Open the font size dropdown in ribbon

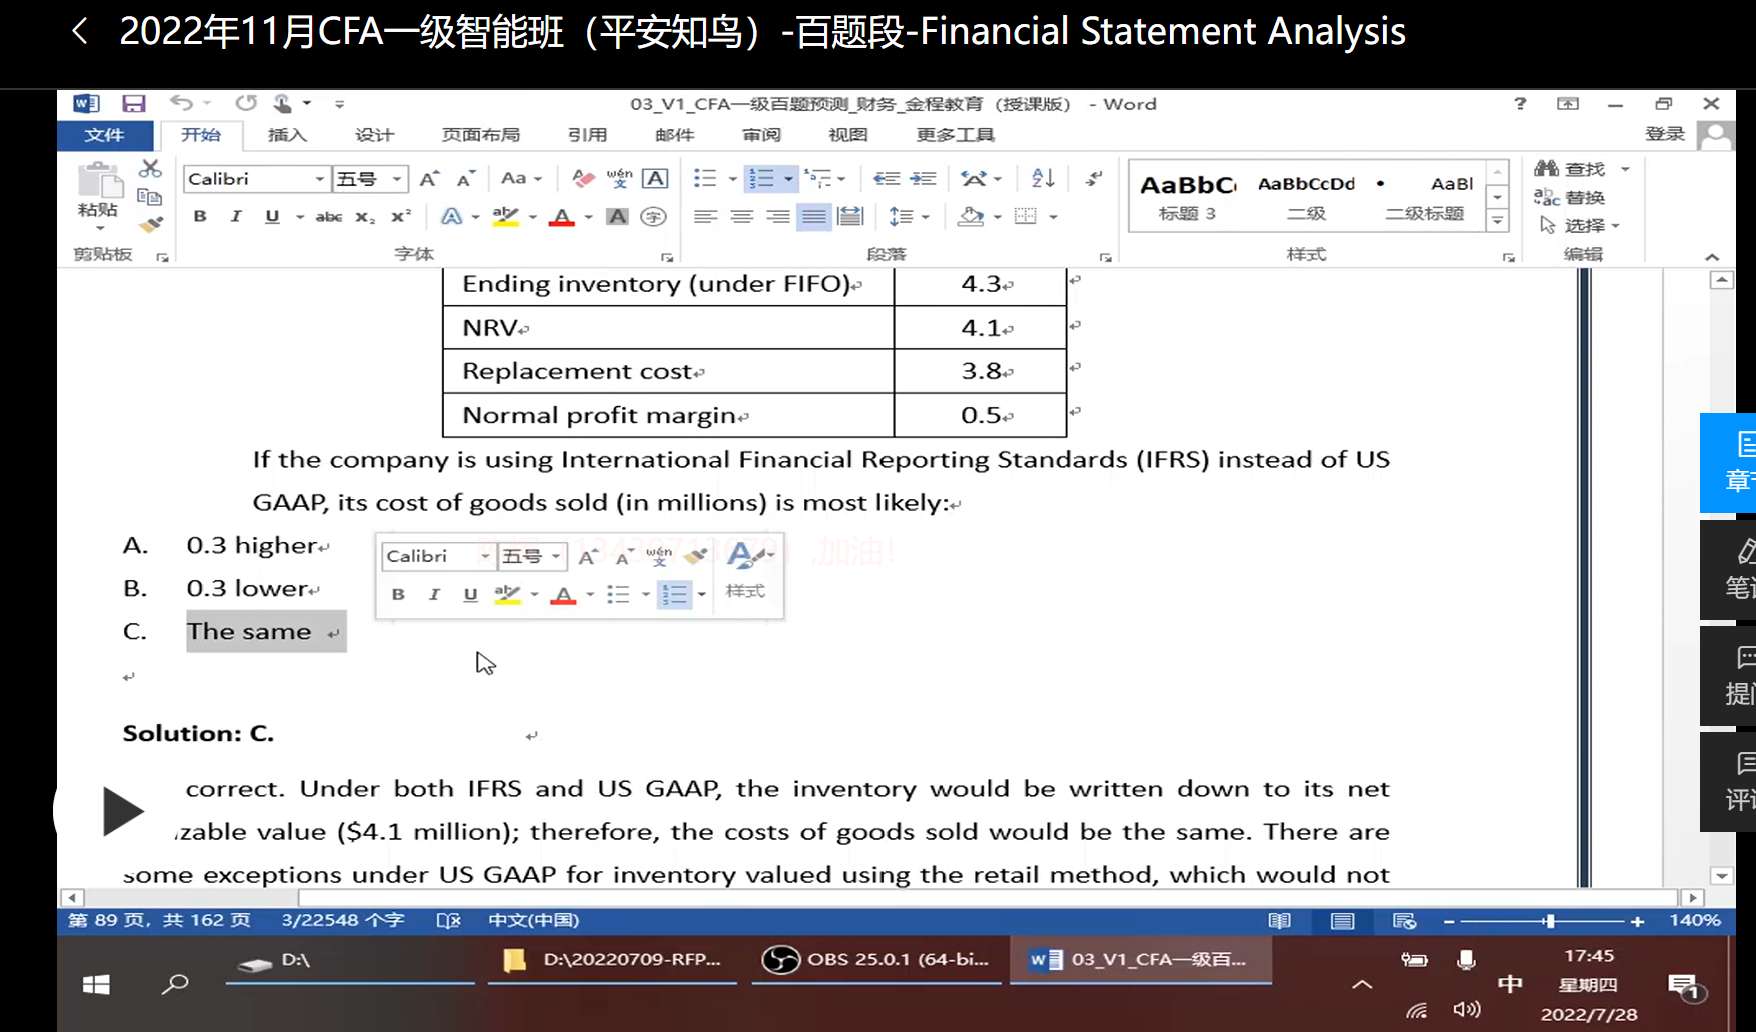397,179
